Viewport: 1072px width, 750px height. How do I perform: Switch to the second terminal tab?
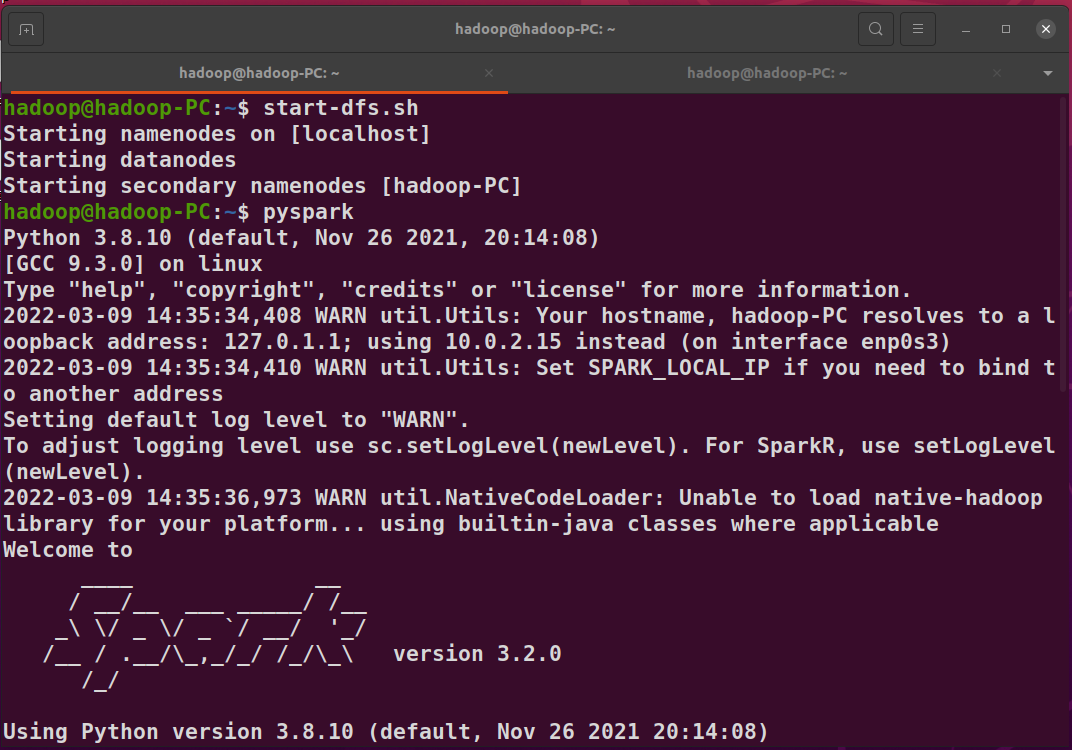[767, 73]
